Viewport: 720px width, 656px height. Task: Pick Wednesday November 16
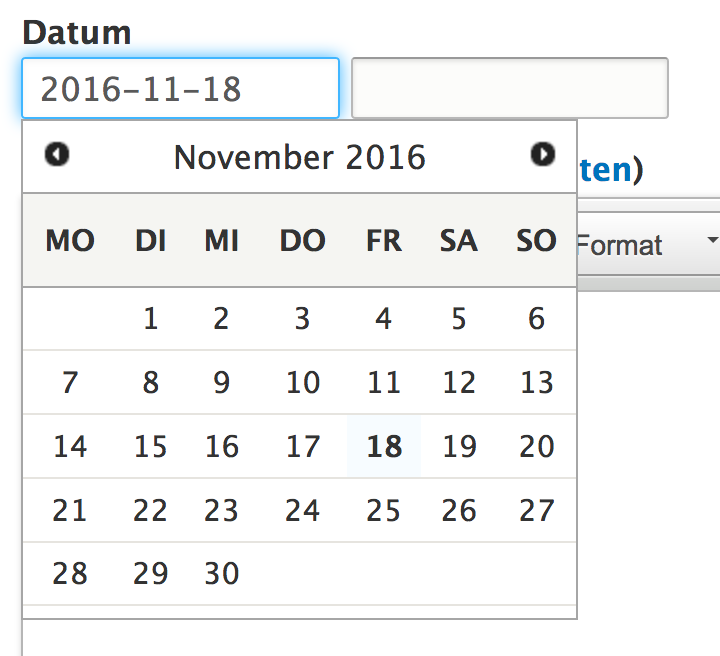[x=221, y=446]
